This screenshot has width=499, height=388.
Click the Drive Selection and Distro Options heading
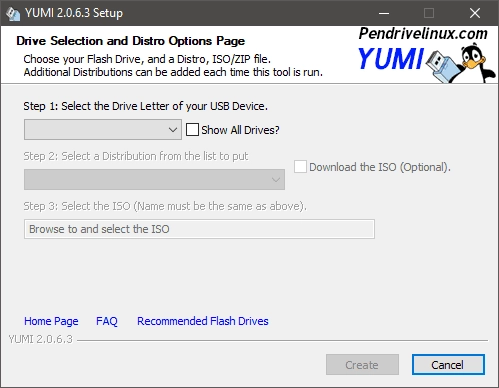pos(130,41)
